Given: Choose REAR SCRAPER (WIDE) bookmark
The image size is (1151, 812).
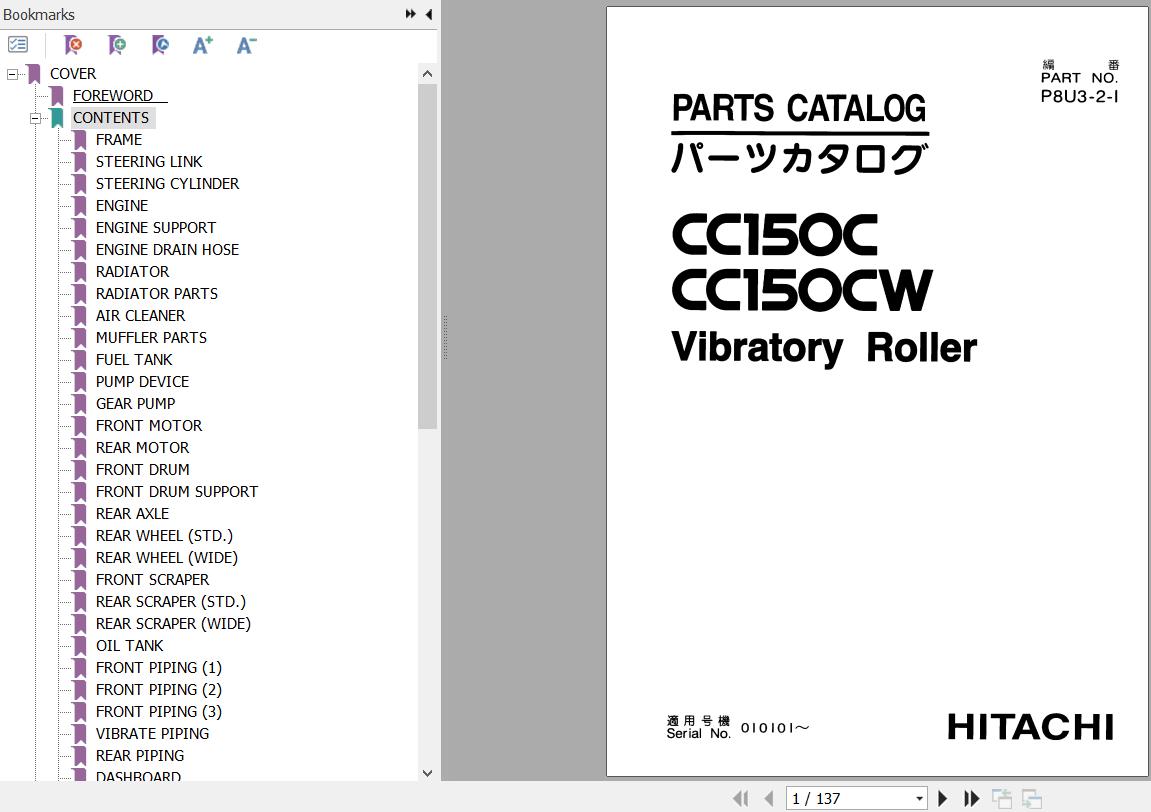Looking at the screenshot, I should click(x=173, y=624).
